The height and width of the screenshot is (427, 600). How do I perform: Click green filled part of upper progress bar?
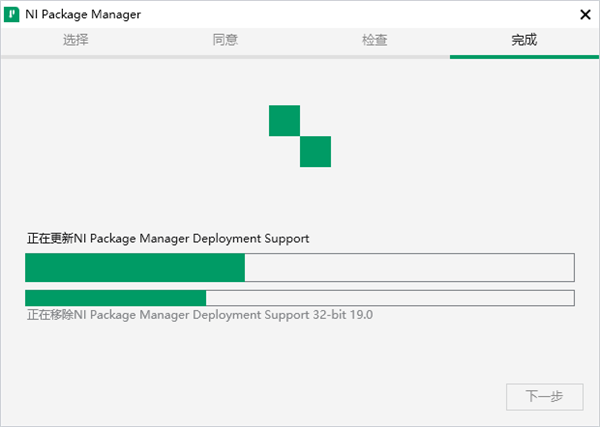[x=135, y=267]
